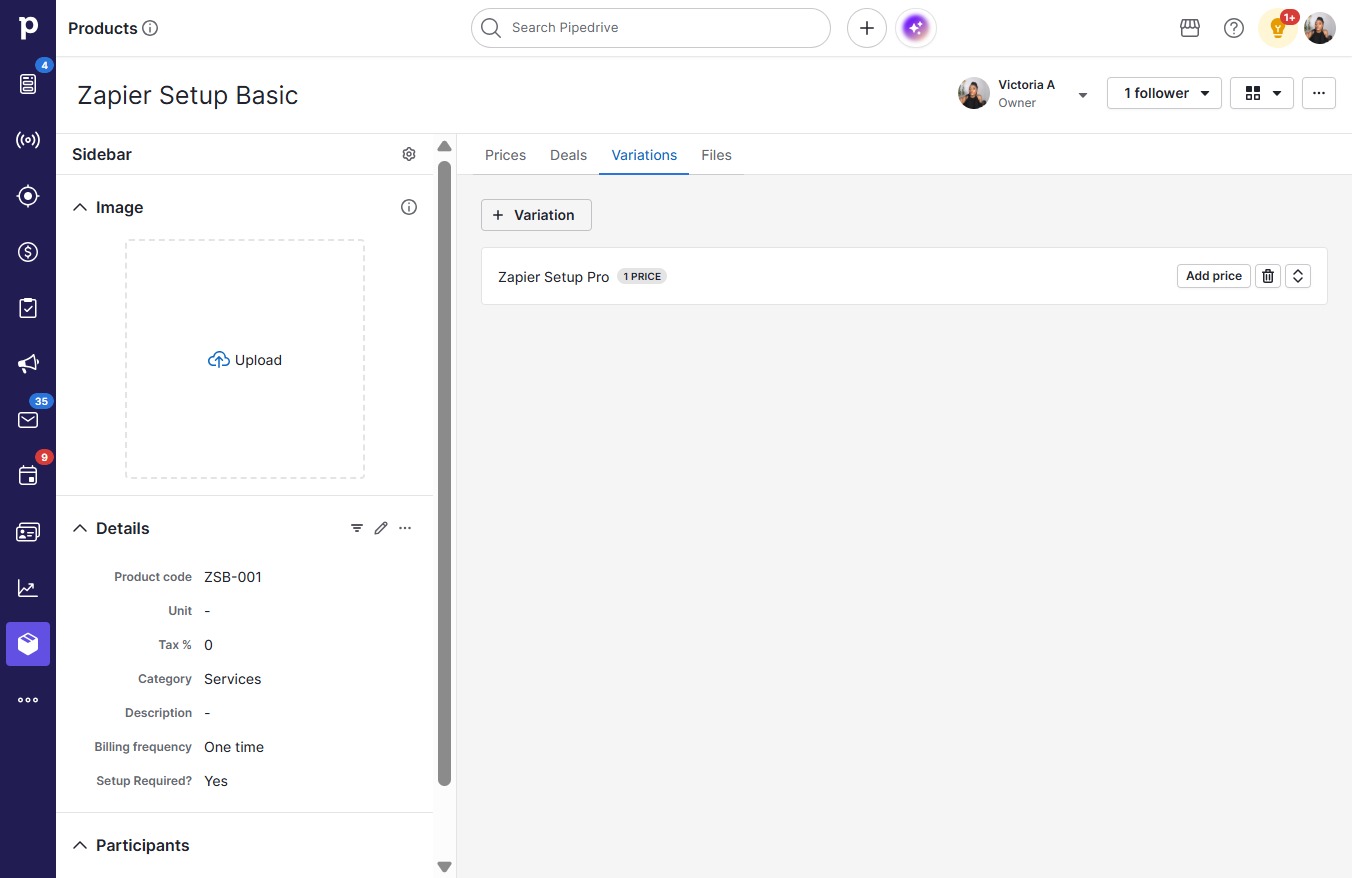Click the Product code value ZSB-001

233,577
